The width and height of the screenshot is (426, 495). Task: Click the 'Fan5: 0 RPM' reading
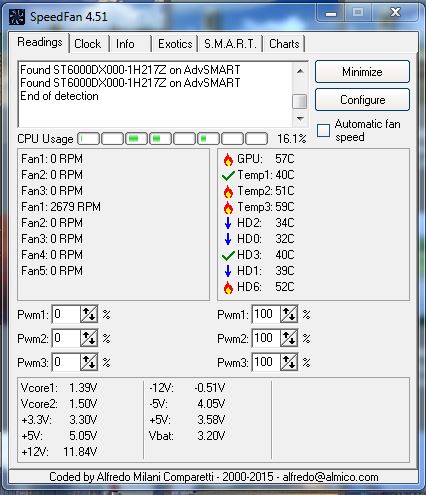point(52,271)
